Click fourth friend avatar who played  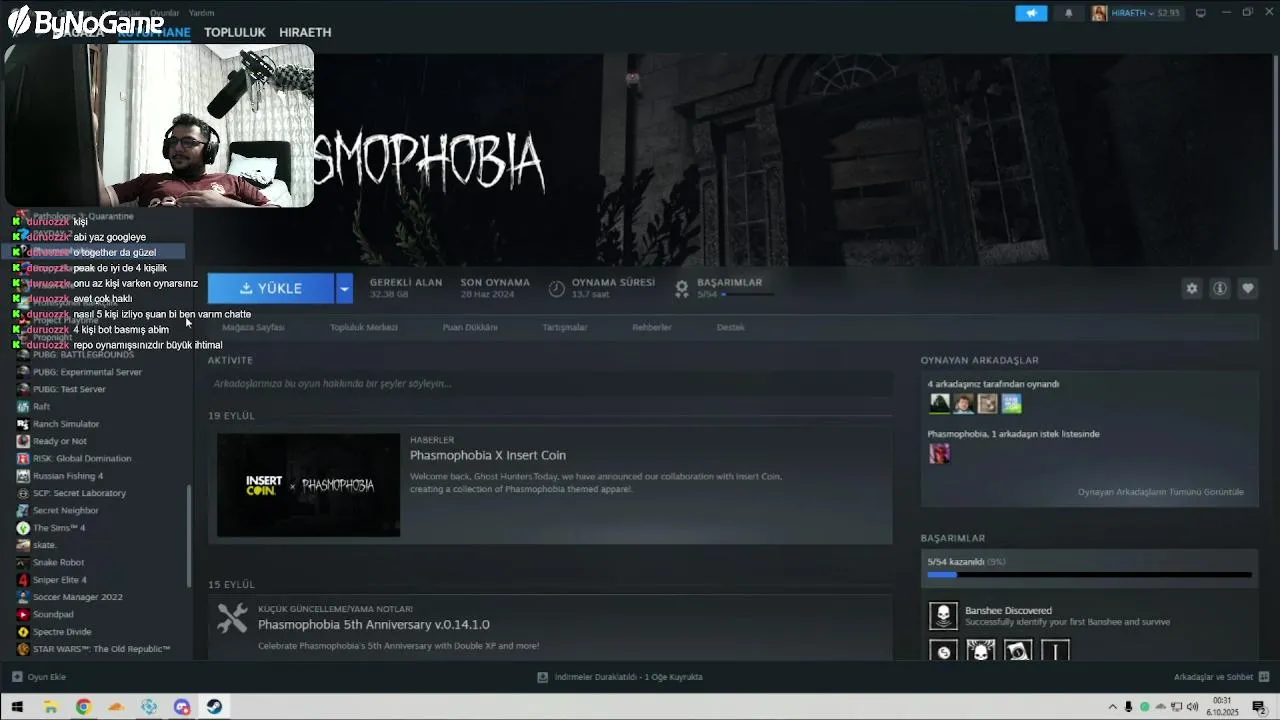1012,403
